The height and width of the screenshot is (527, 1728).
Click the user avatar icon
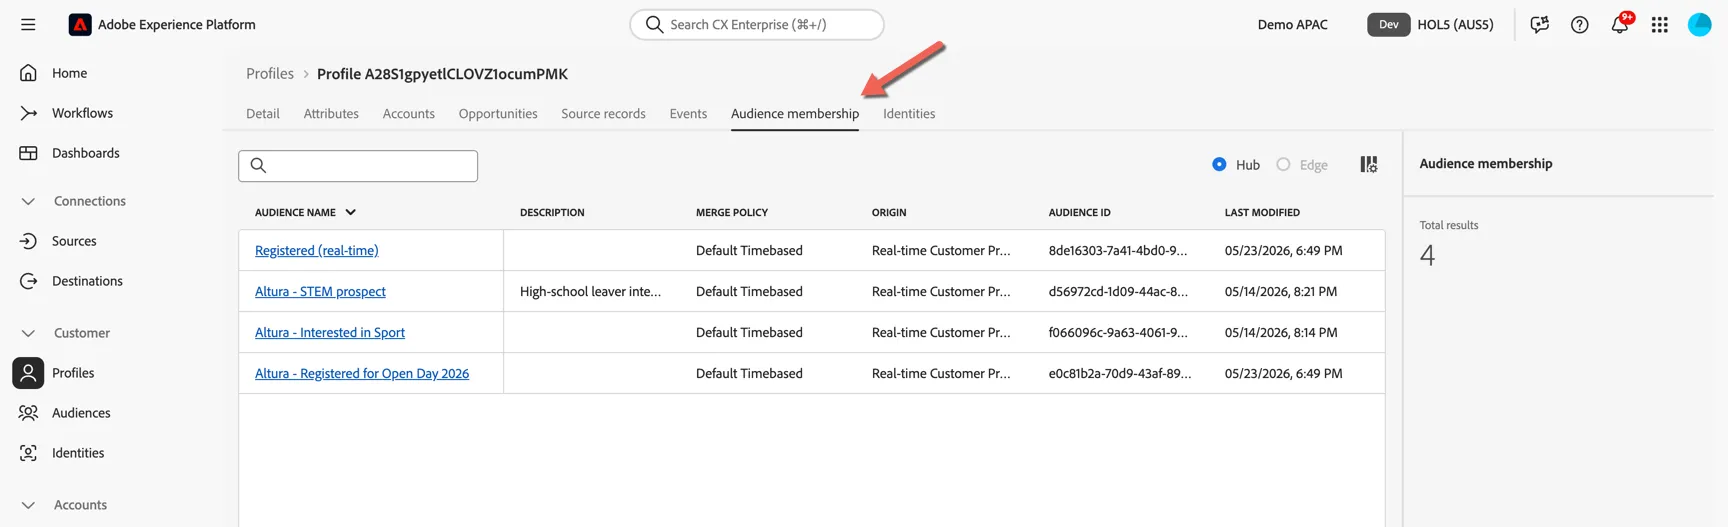(1700, 25)
